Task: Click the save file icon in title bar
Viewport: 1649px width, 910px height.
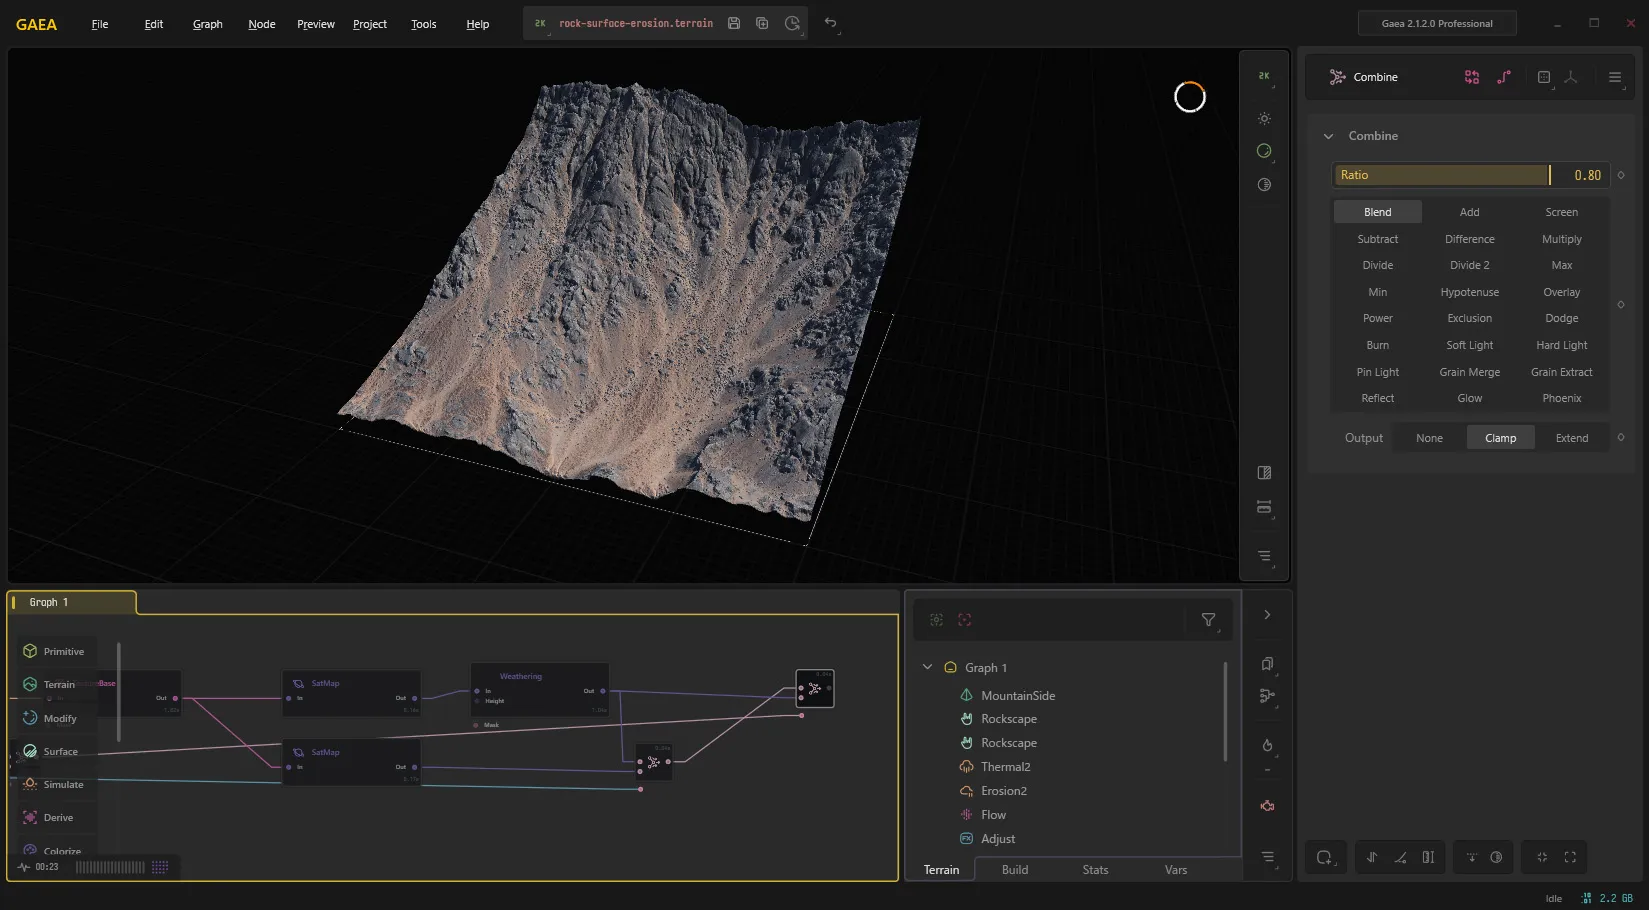Action: (x=734, y=23)
